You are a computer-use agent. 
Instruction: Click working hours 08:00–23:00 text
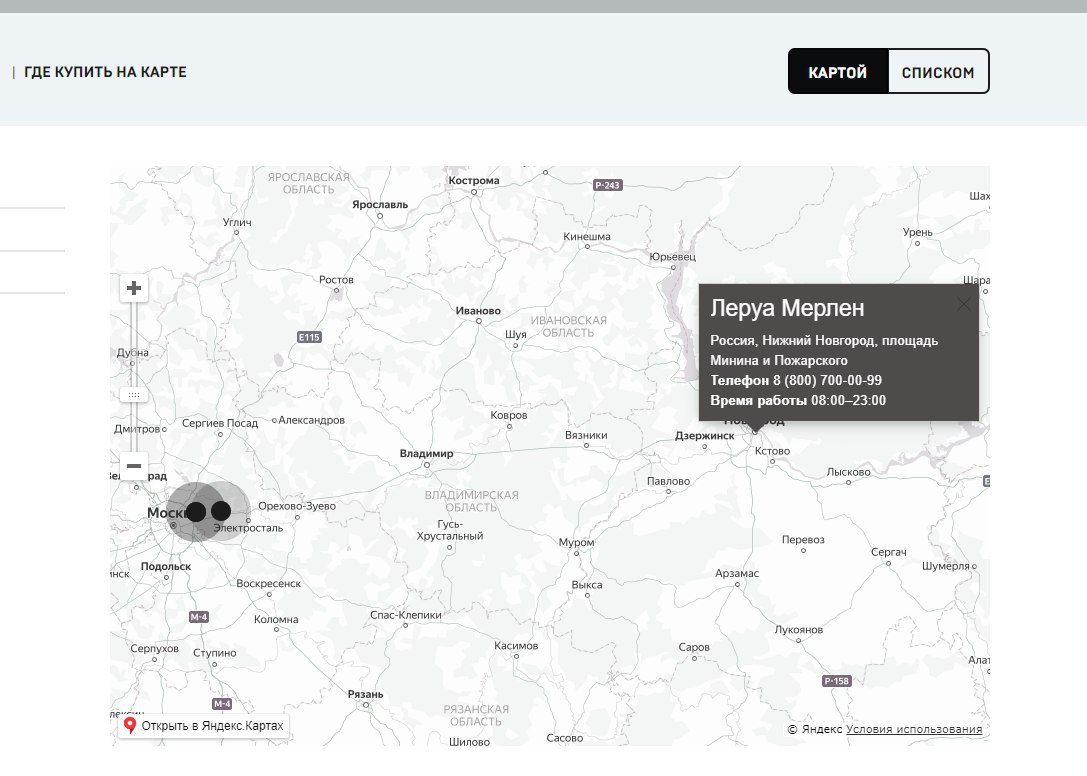849,400
